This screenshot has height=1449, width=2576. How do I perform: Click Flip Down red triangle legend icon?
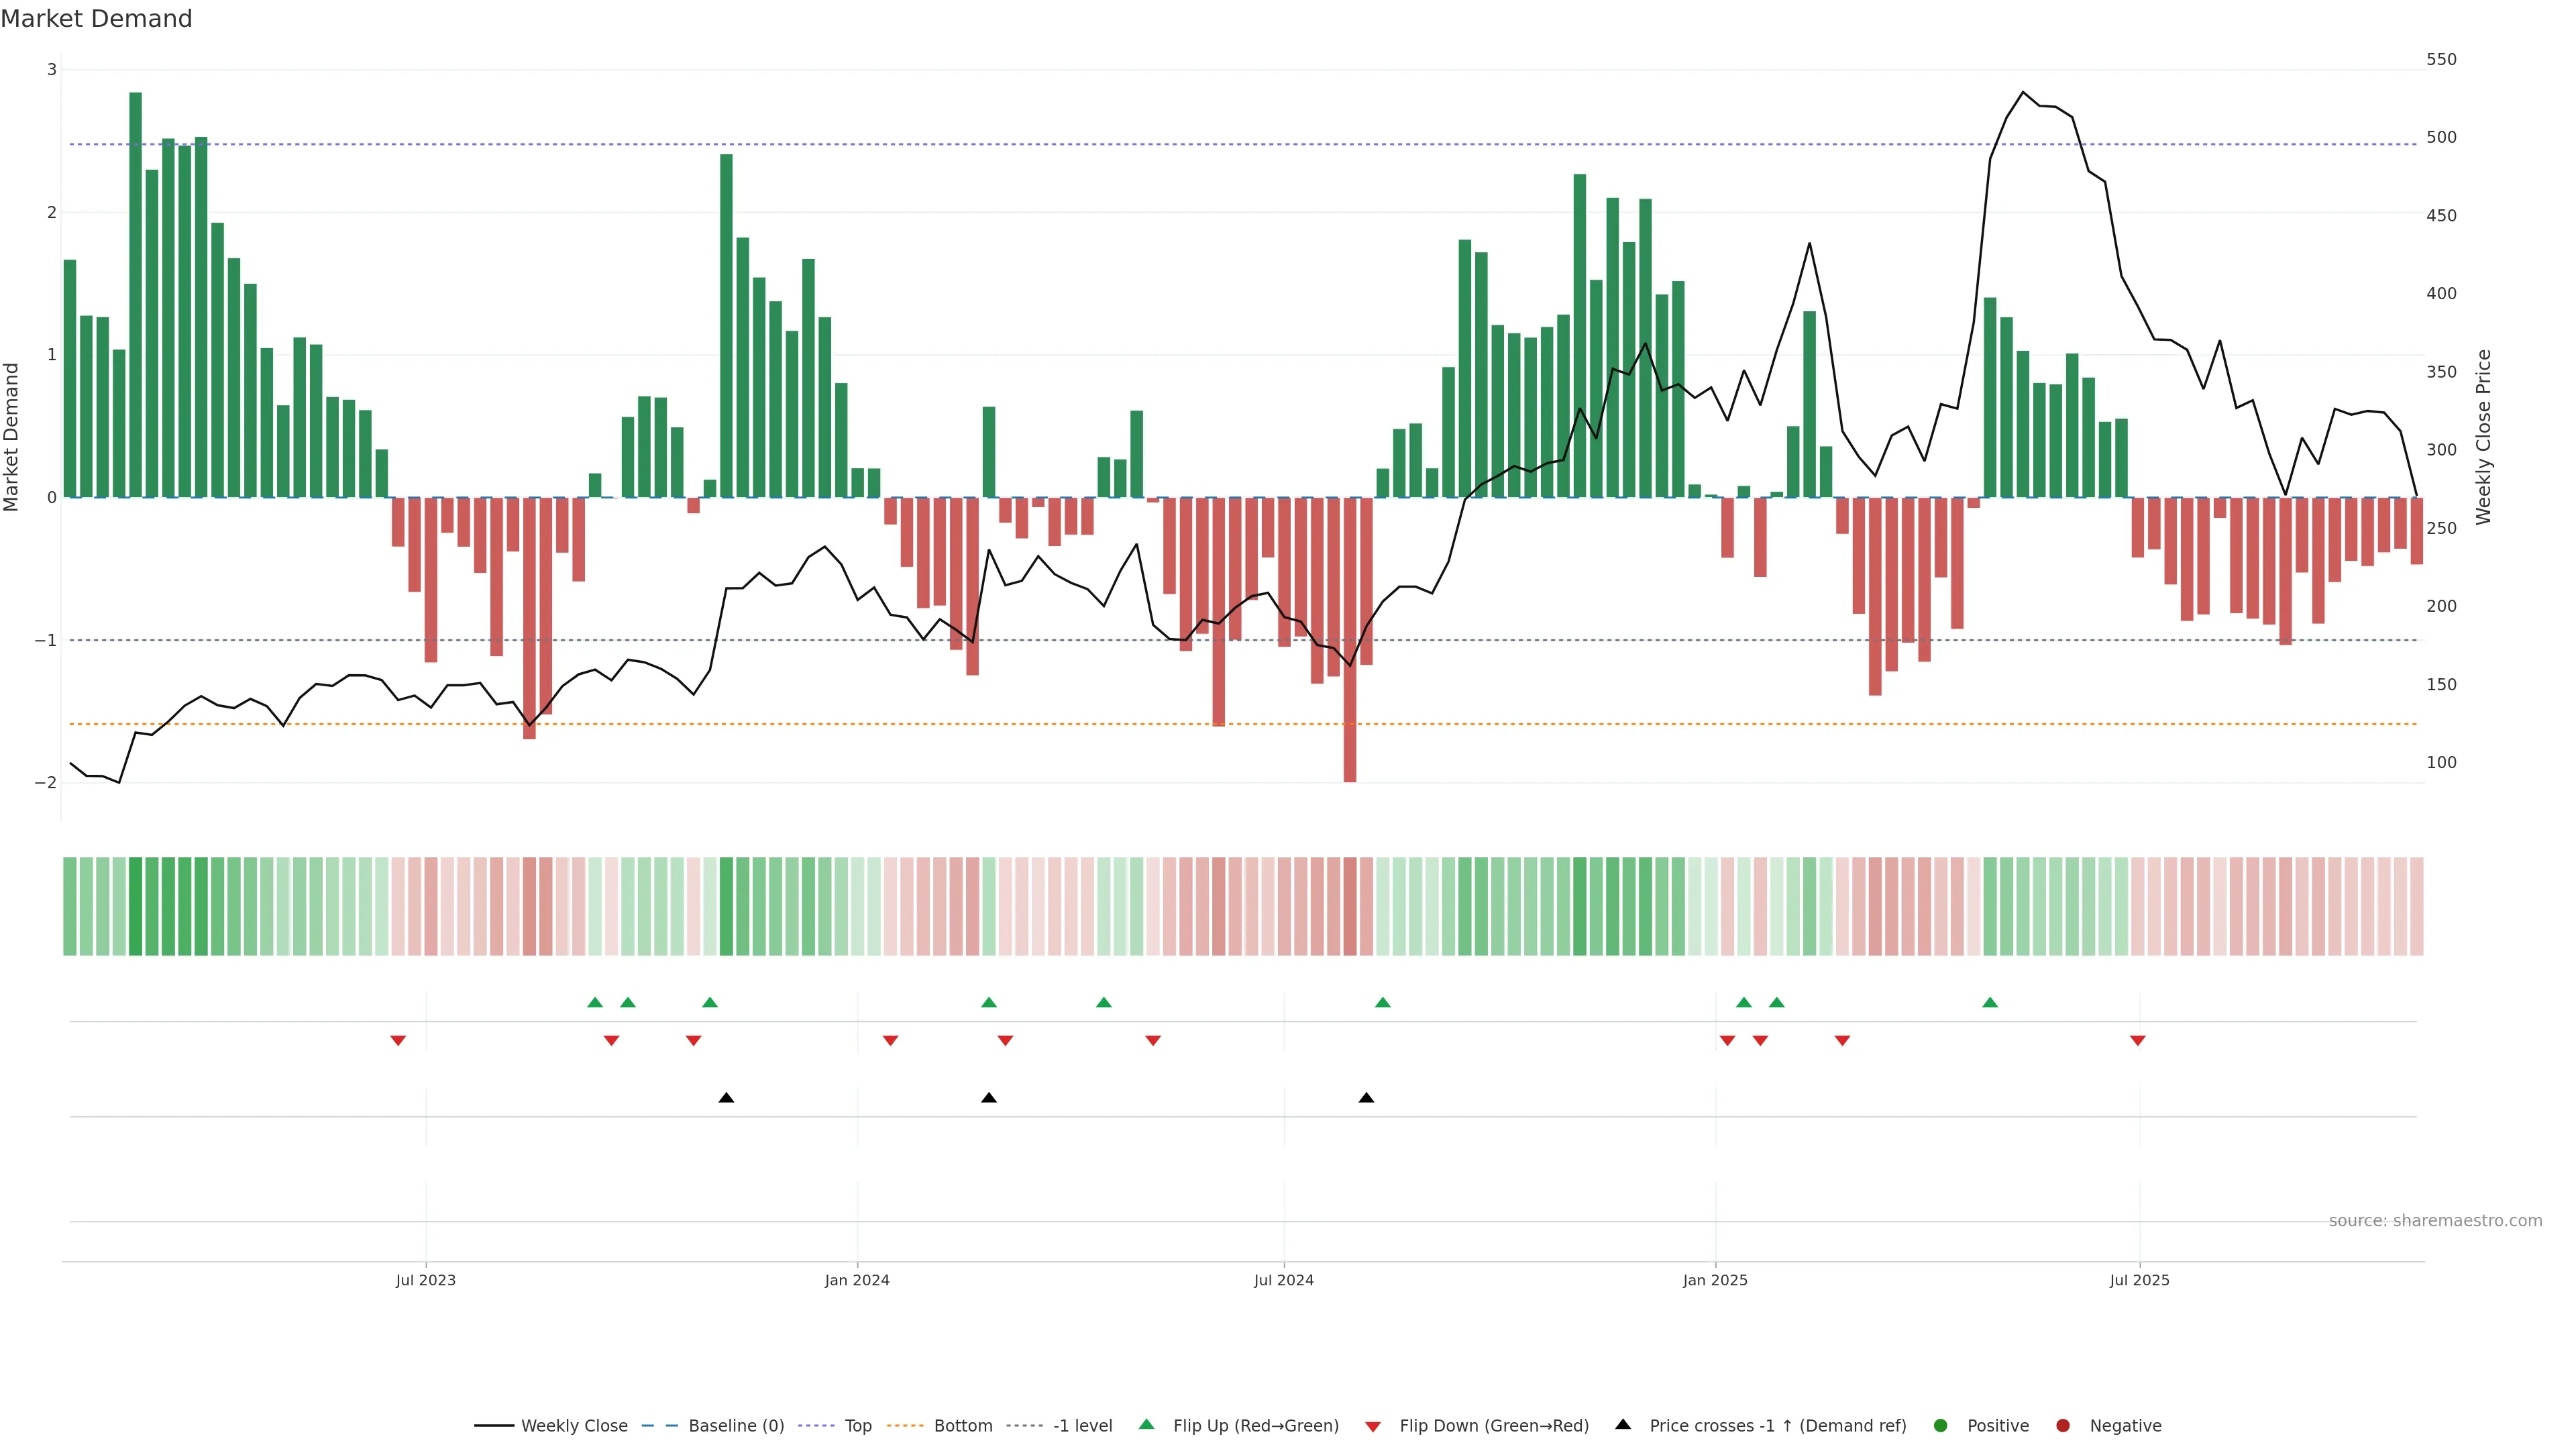pos(1373,1426)
